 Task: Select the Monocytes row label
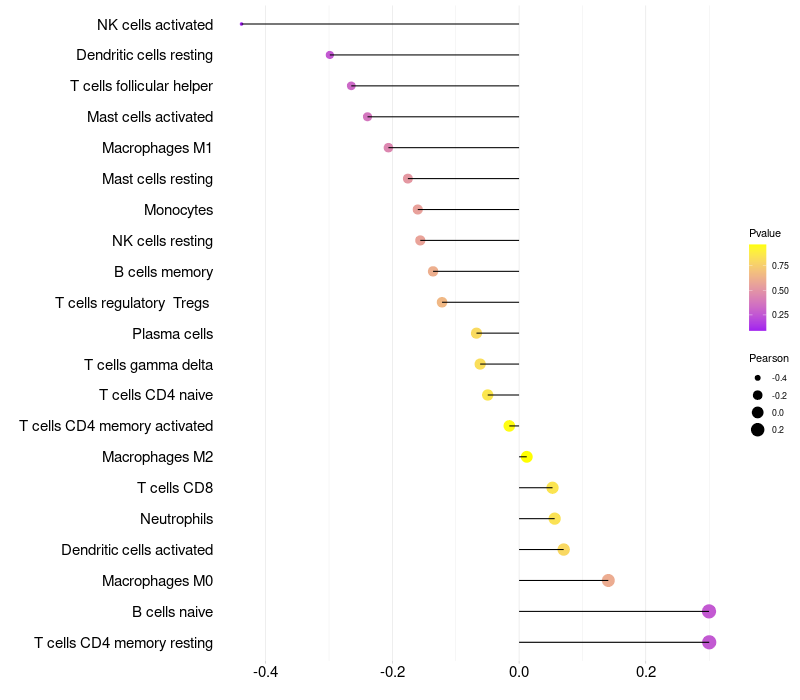(178, 210)
